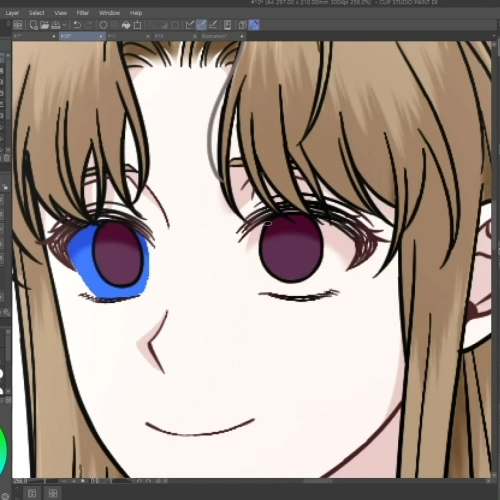This screenshot has height=500, width=500.
Task: Create a new canvas from toolbar
Action: pos(34,25)
